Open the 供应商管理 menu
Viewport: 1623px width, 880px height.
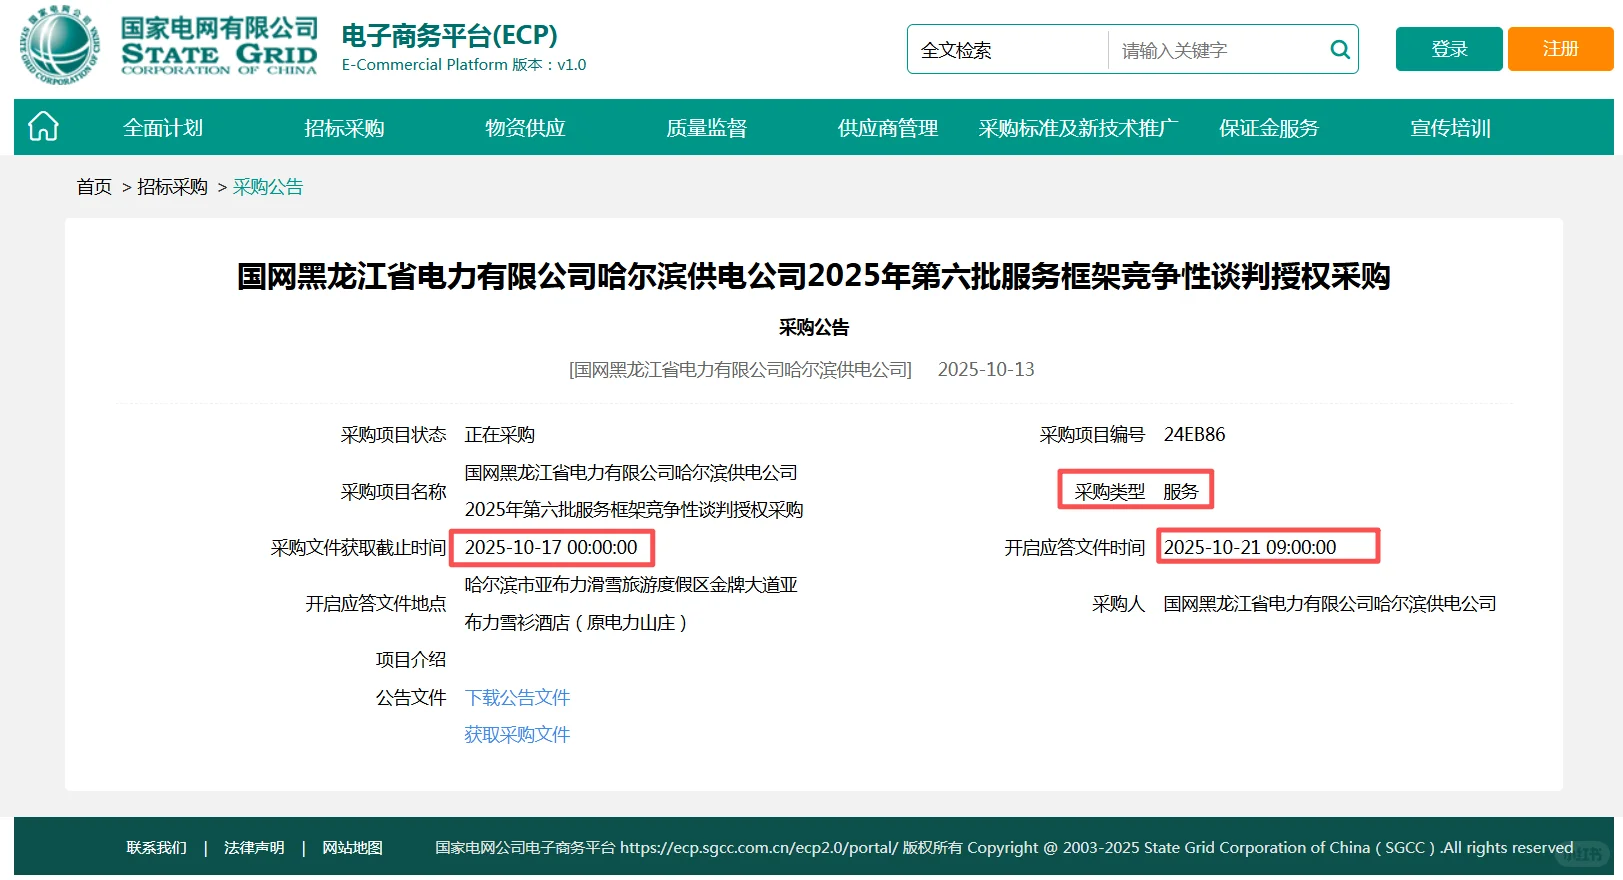(x=888, y=128)
